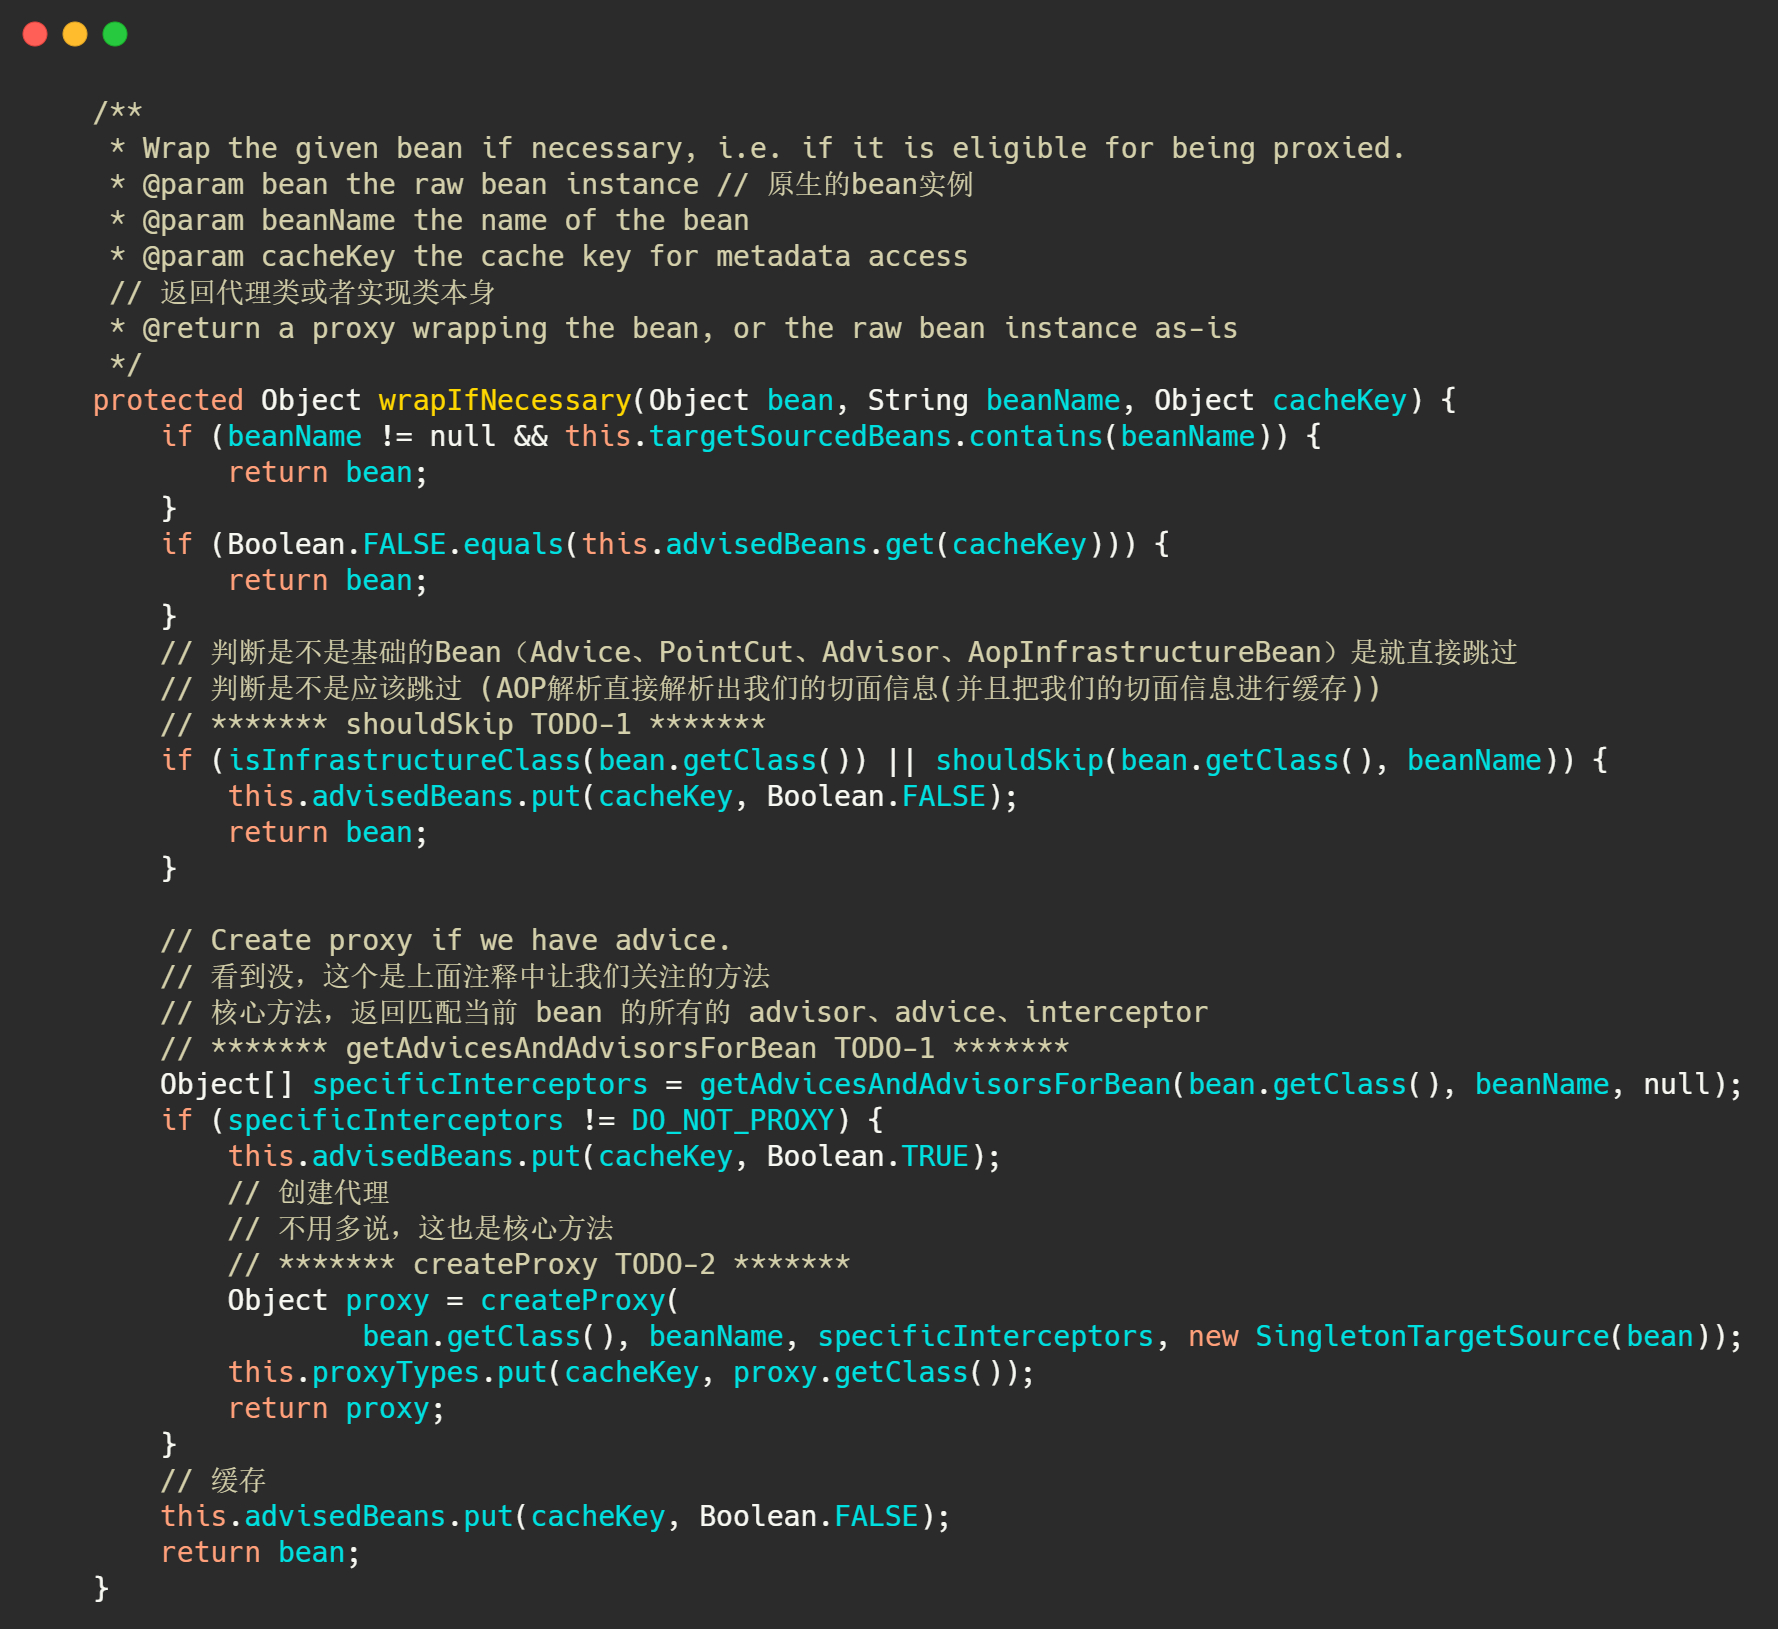1778x1629 pixels.
Task: Click the red close dot
Action: 35,34
